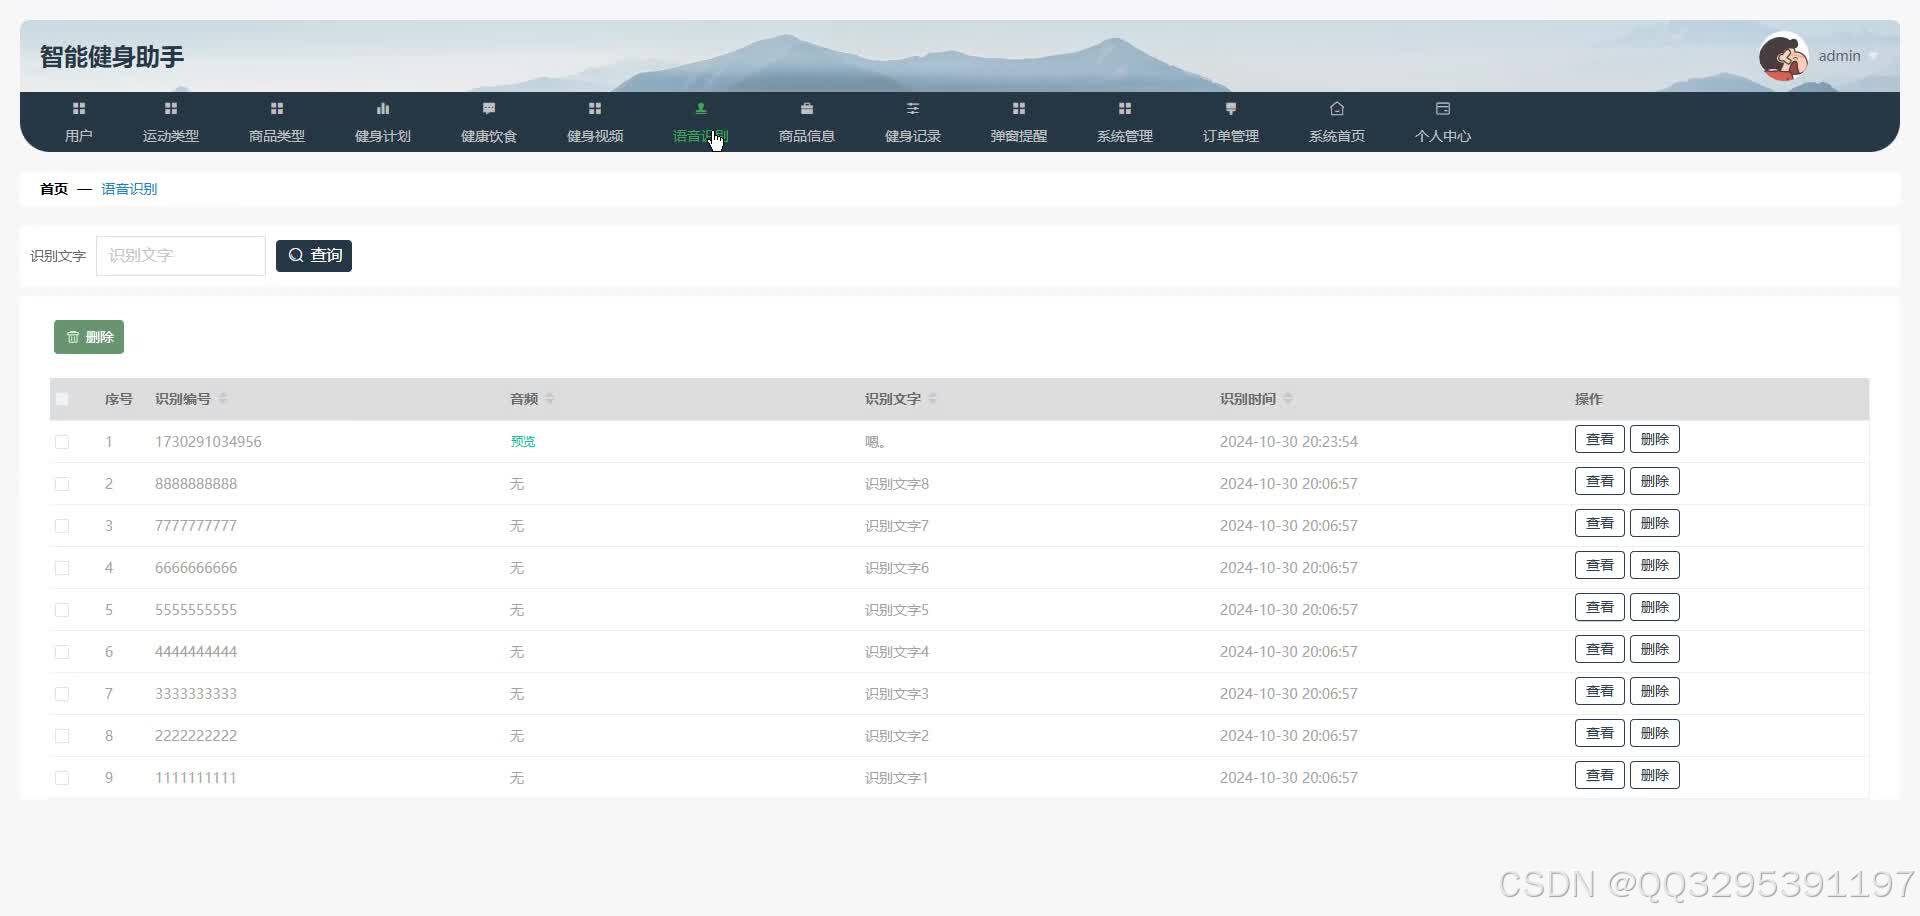Screen dimensions: 1920x916
Task: Click the 预览 audio preview link
Action: tap(523, 442)
